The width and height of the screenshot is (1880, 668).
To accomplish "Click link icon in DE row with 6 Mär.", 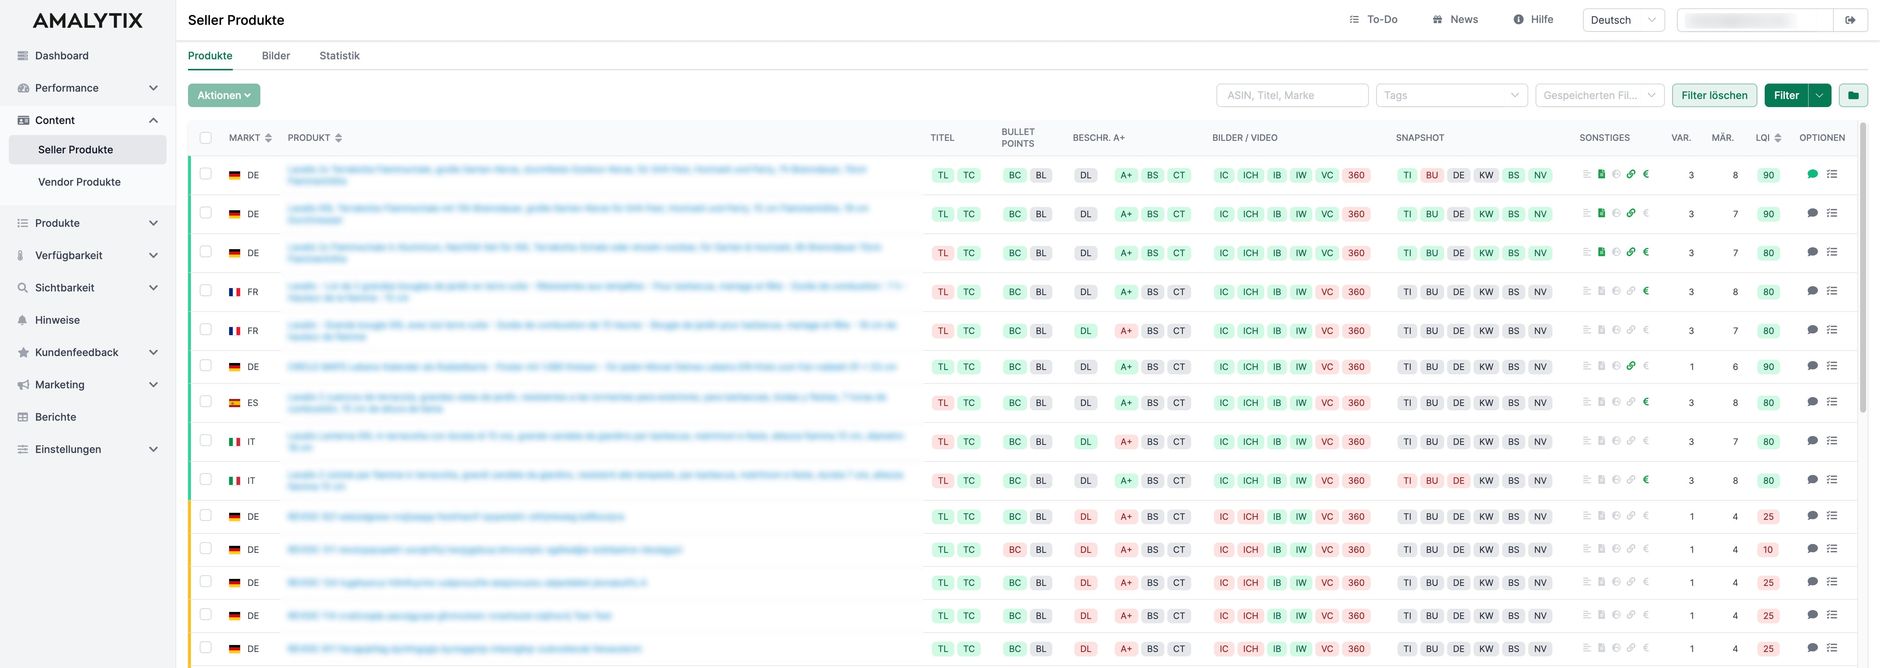I will [x=1631, y=366].
